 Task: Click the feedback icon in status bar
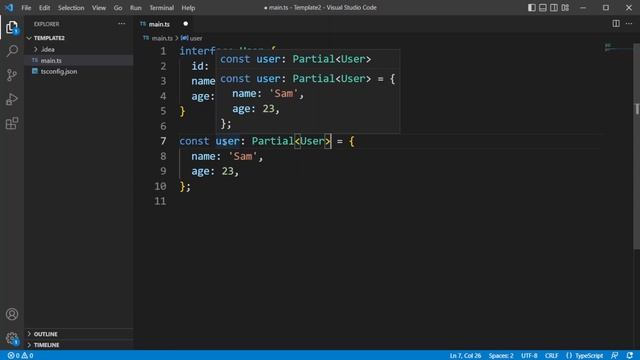pyautogui.click(x=615, y=356)
